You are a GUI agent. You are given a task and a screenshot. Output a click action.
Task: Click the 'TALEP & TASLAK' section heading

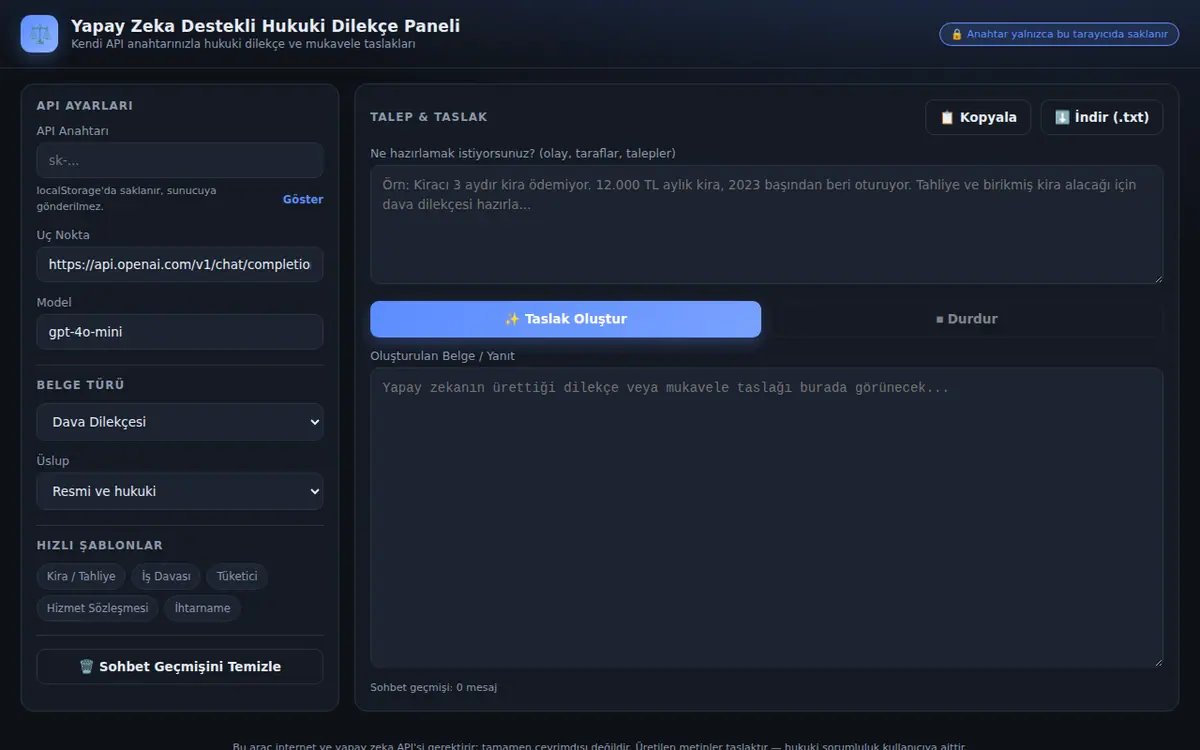429,117
